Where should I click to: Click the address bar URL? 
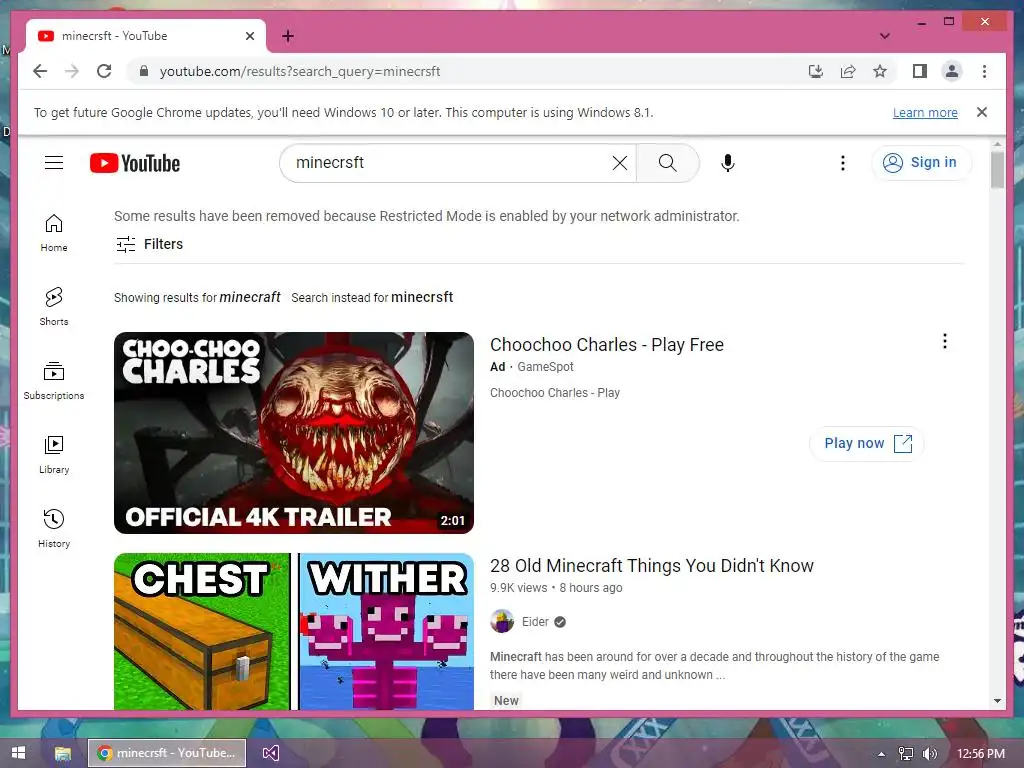(x=300, y=71)
